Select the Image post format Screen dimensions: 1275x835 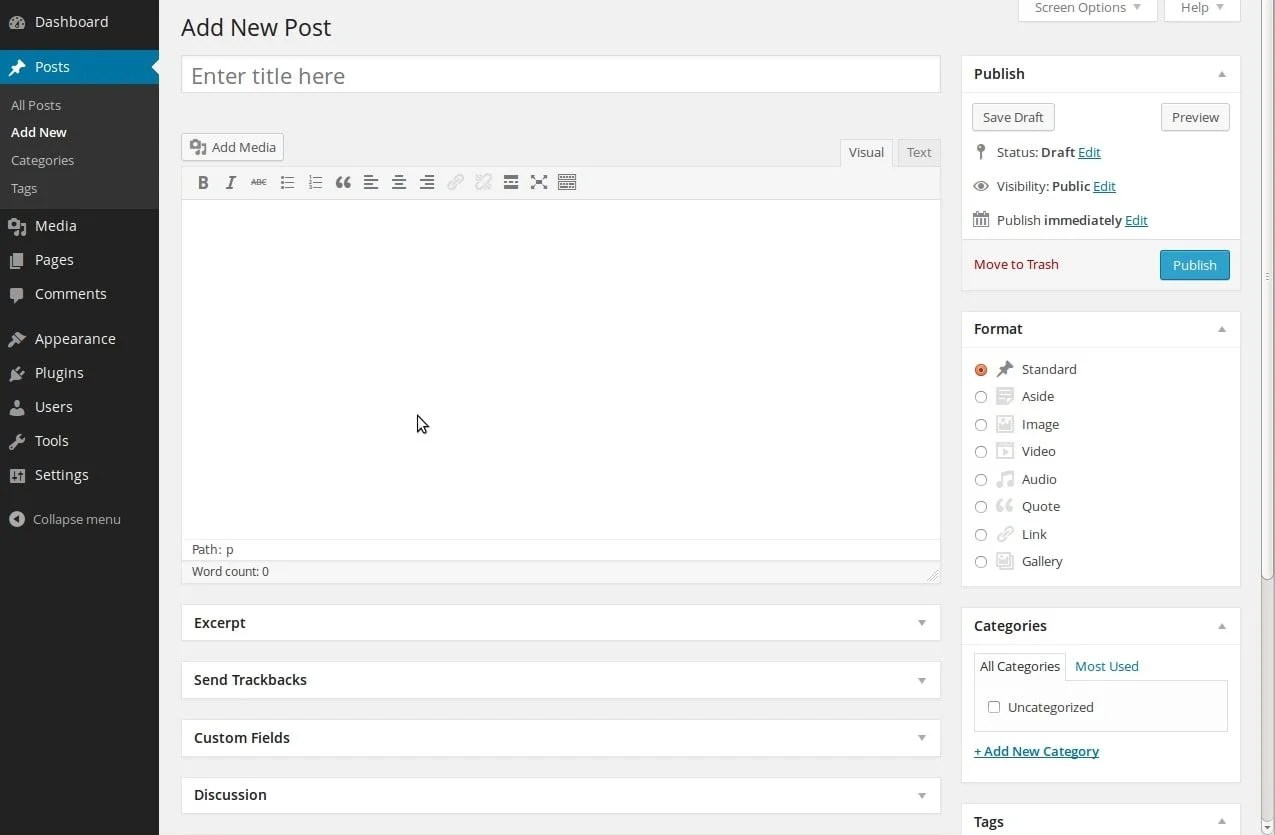click(x=981, y=425)
